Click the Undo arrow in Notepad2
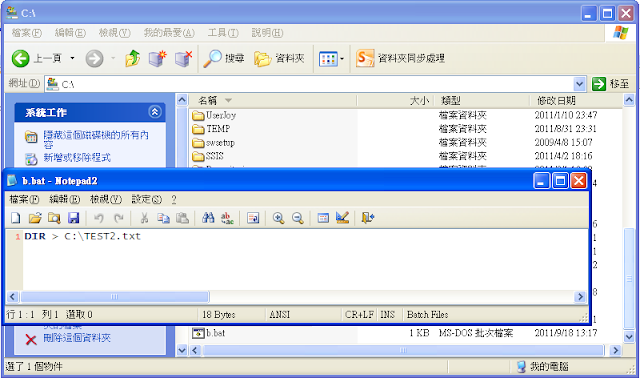Screen dimensions: 640x378 (x=99, y=218)
